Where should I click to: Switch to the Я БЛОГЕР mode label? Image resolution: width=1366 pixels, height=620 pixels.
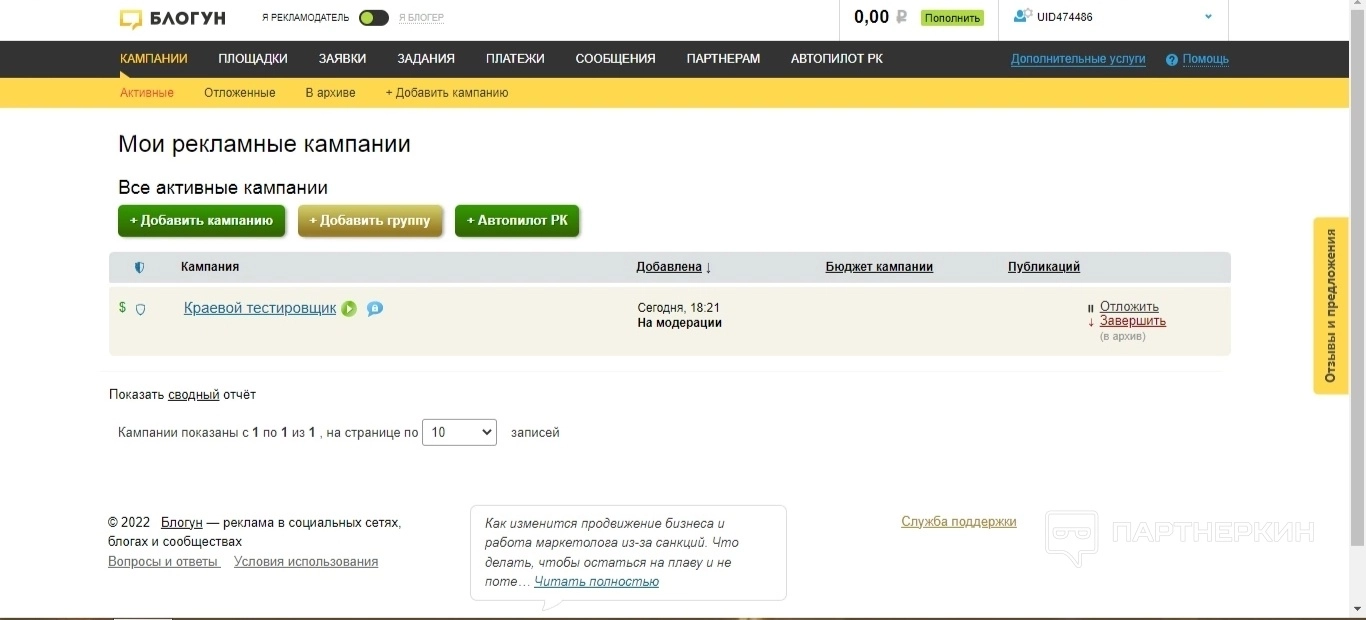(x=421, y=18)
